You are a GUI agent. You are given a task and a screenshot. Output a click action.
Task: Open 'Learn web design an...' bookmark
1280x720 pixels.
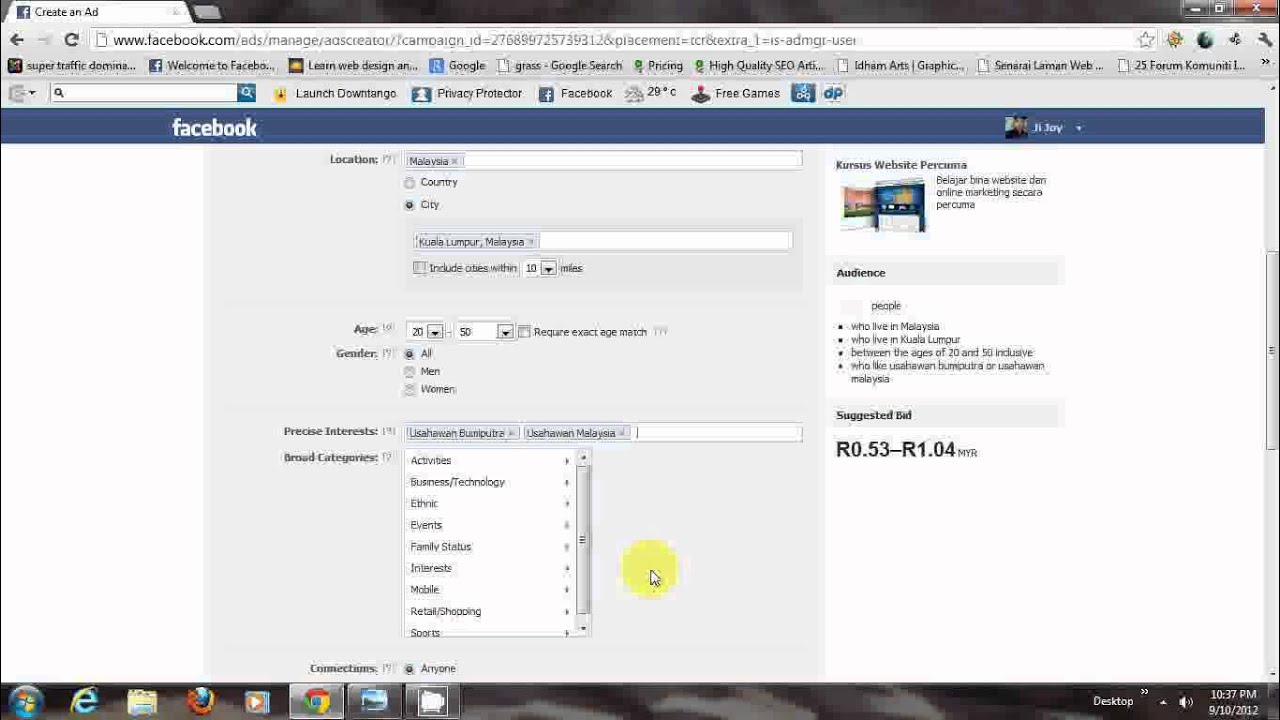coord(353,66)
